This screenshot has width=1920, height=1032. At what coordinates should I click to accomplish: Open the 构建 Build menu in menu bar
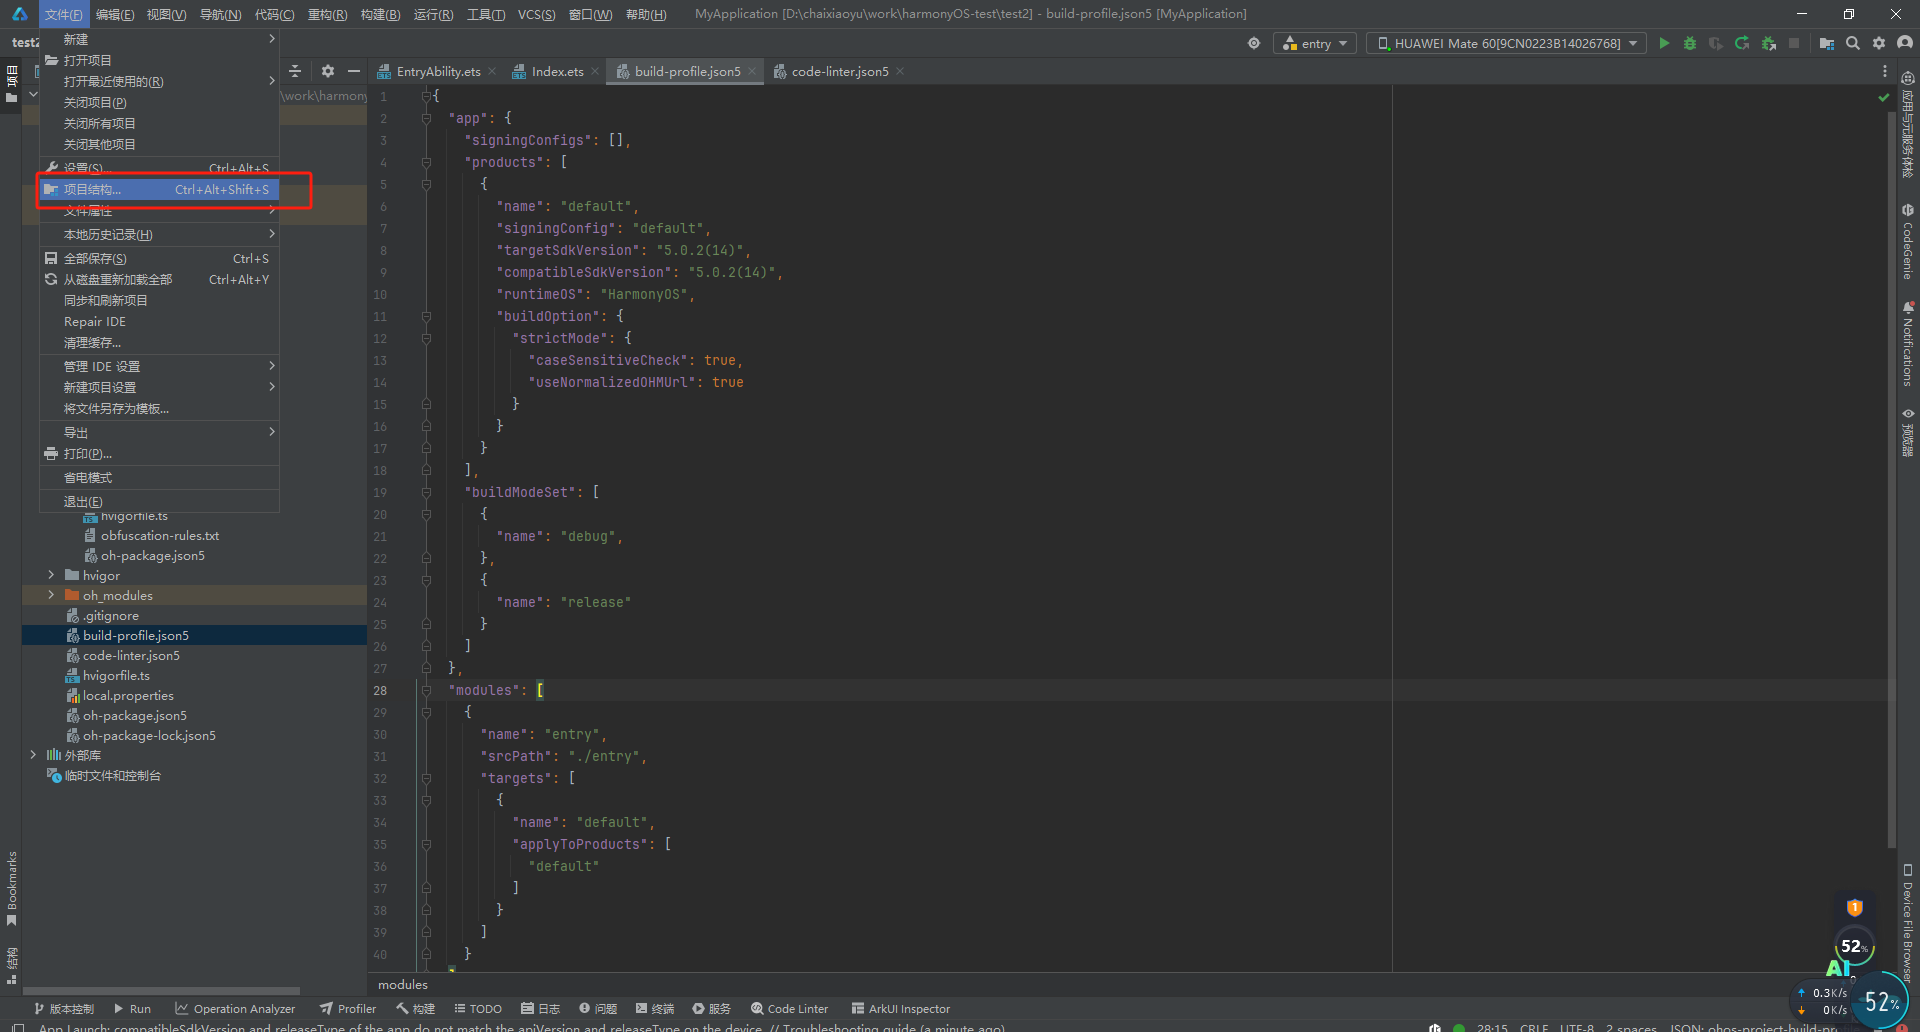[x=380, y=14]
